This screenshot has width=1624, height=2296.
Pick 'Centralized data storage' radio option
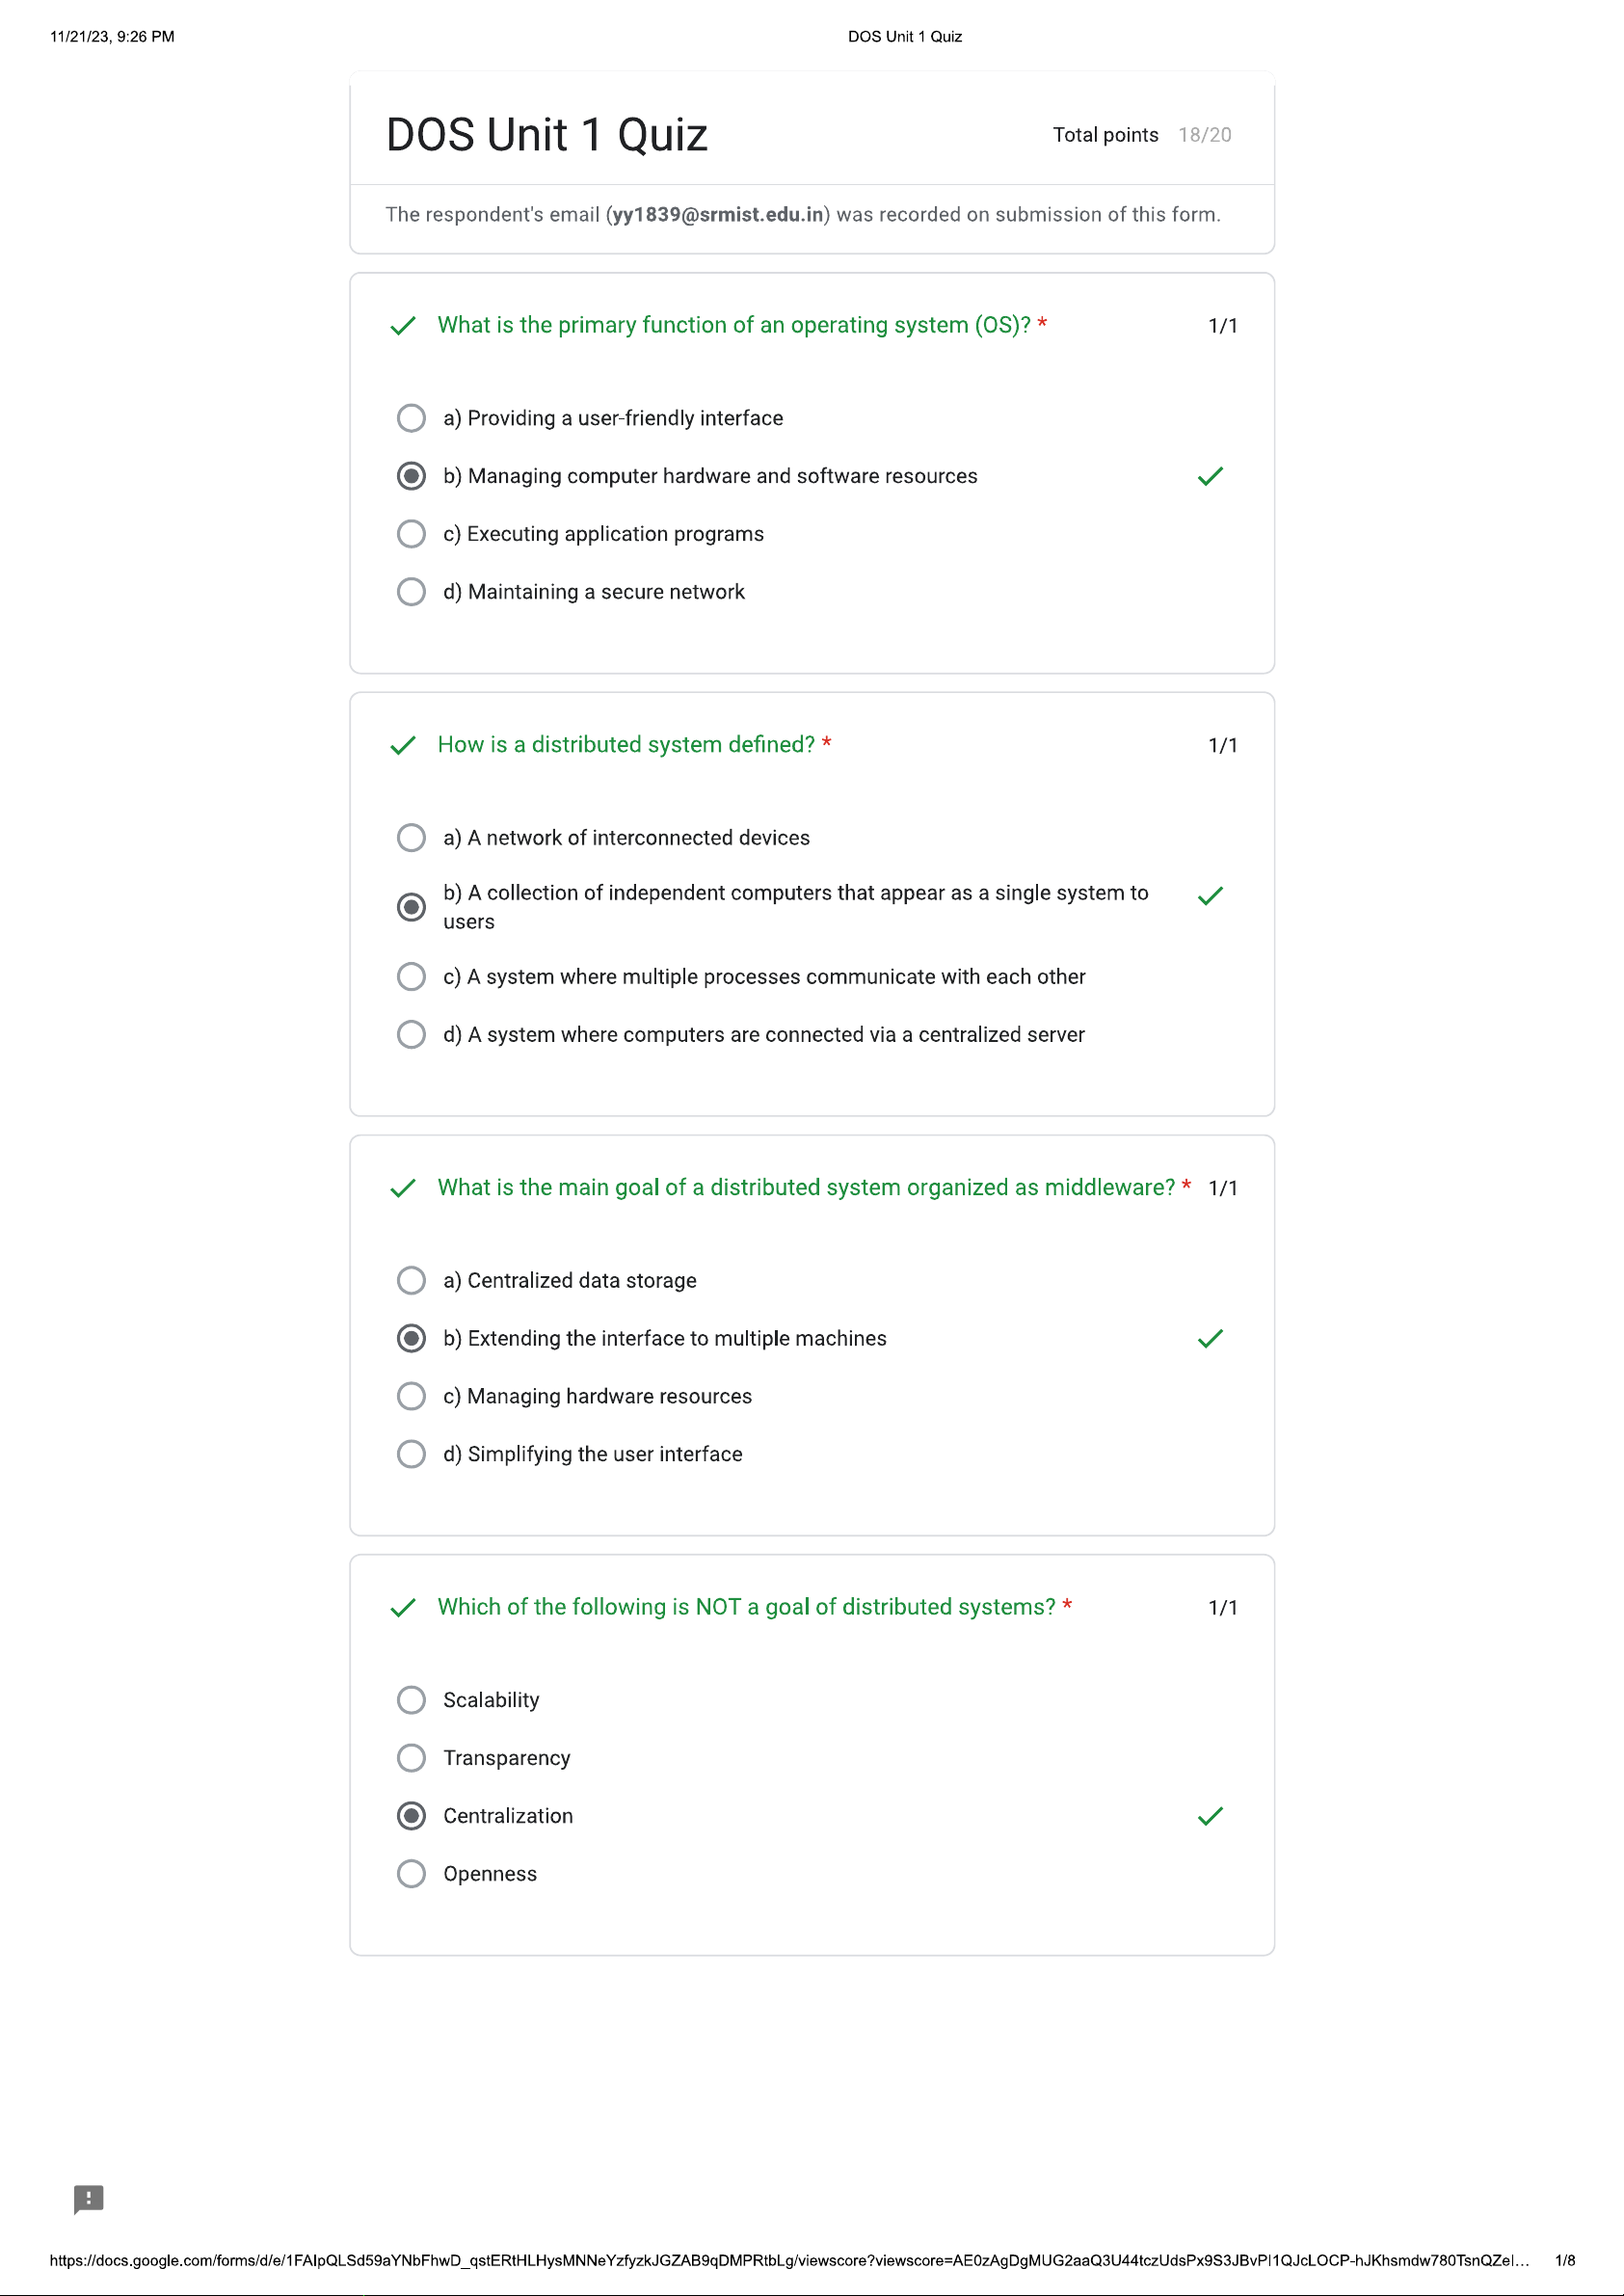[411, 1280]
